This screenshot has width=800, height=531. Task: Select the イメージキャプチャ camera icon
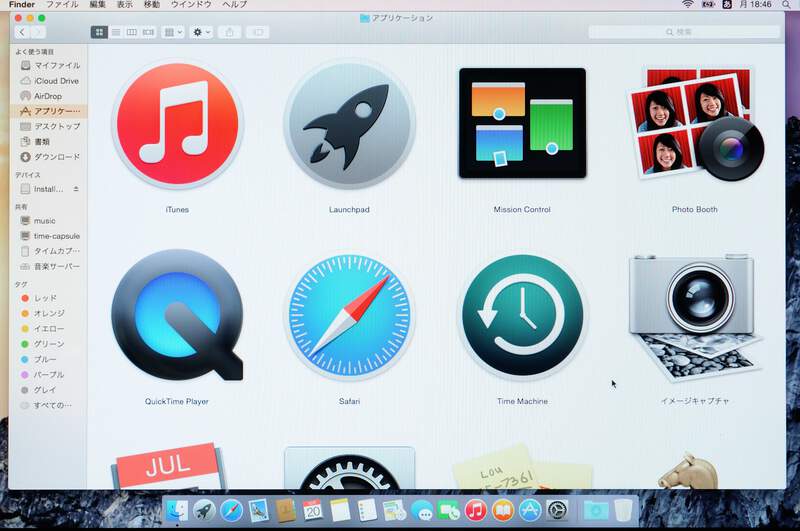[x=694, y=317]
